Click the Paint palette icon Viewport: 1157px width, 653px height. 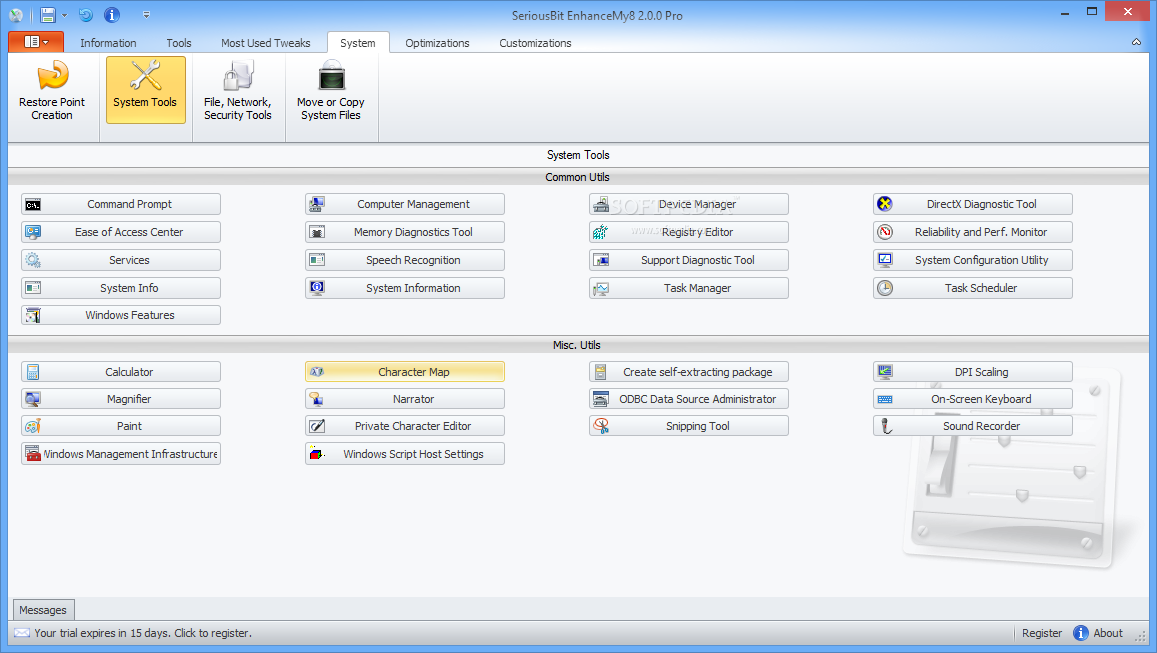click(32, 426)
